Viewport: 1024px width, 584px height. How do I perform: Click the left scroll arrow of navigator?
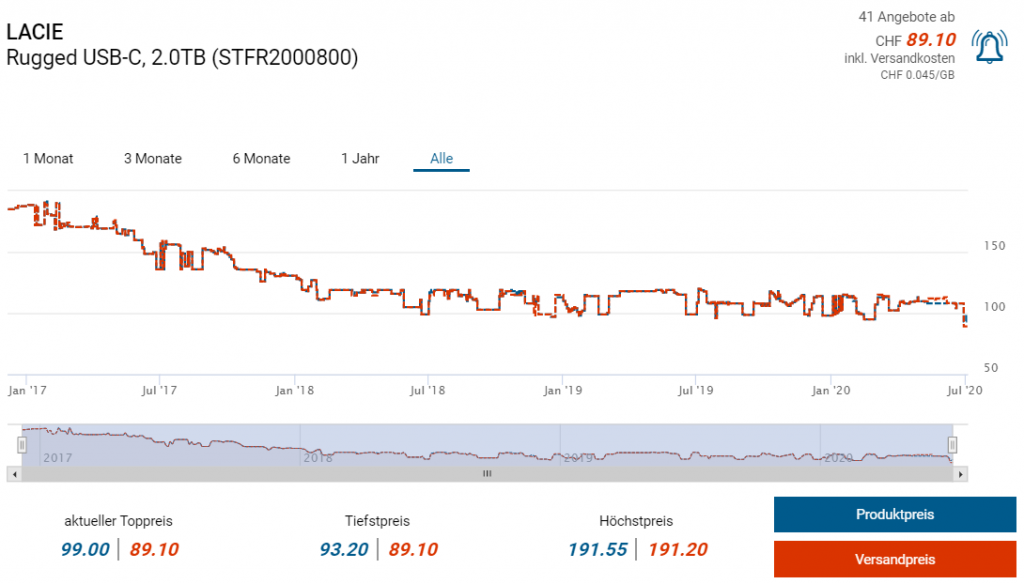point(14,474)
